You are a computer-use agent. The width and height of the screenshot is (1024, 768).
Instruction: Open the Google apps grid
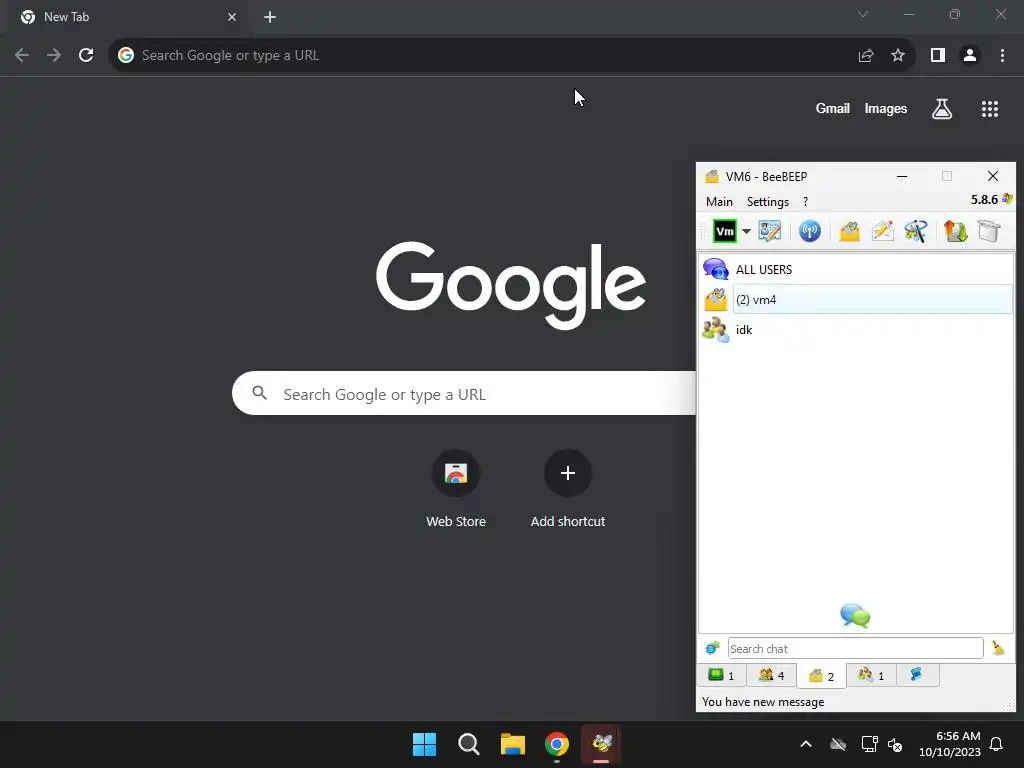[990, 109]
